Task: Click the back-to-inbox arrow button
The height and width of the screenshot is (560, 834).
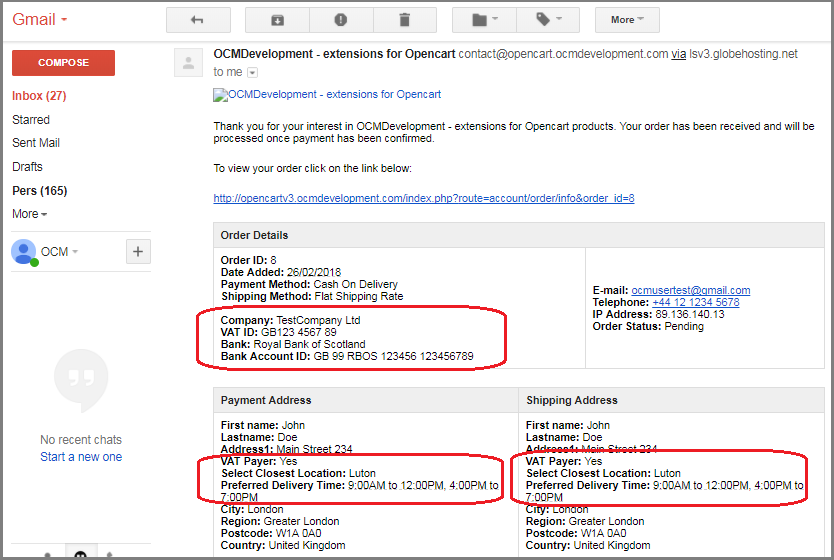Action: [198, 20]
